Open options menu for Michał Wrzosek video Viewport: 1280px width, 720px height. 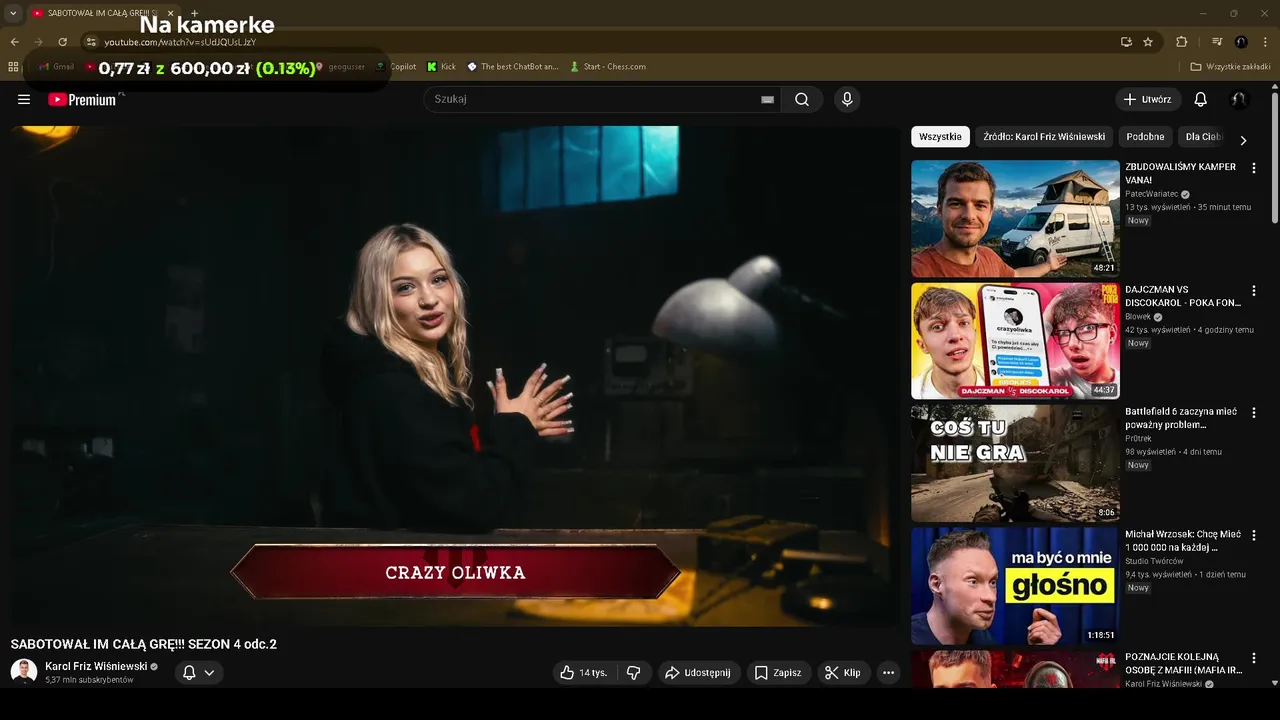1254,536
